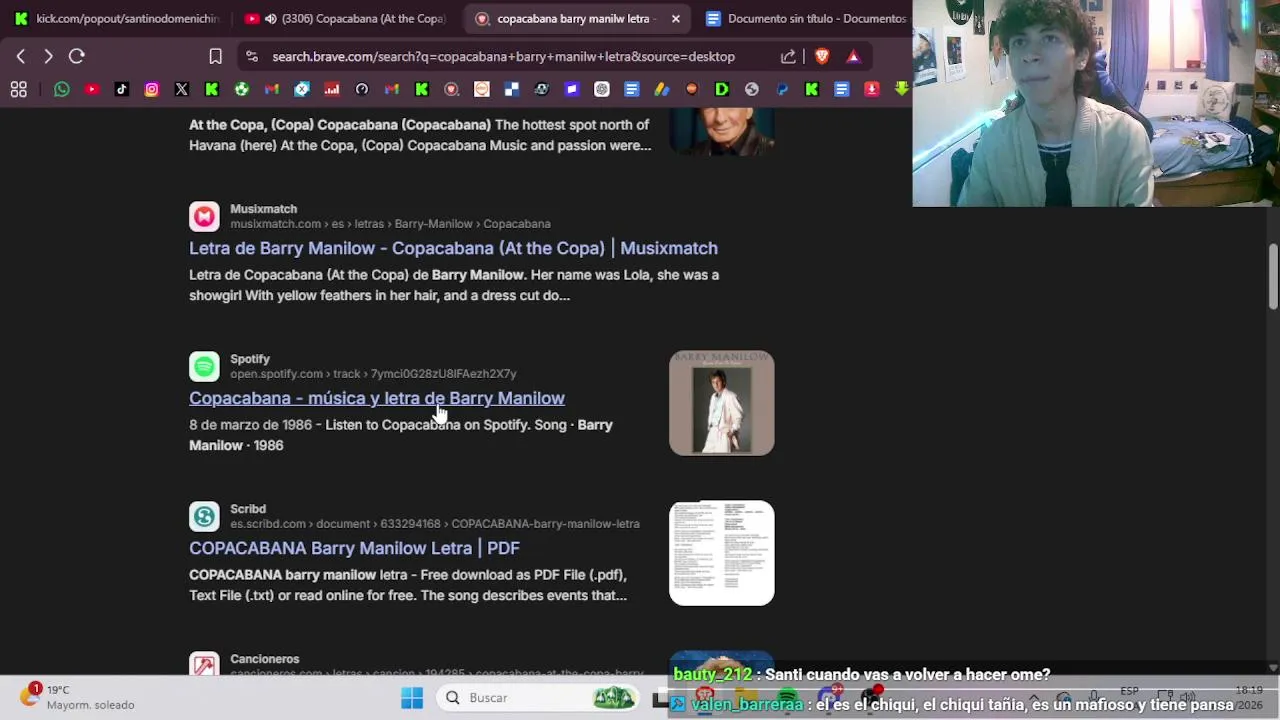Click the webcam overlay video
The height and width of the screenshot is (720, 1280).
point(1096,103)
